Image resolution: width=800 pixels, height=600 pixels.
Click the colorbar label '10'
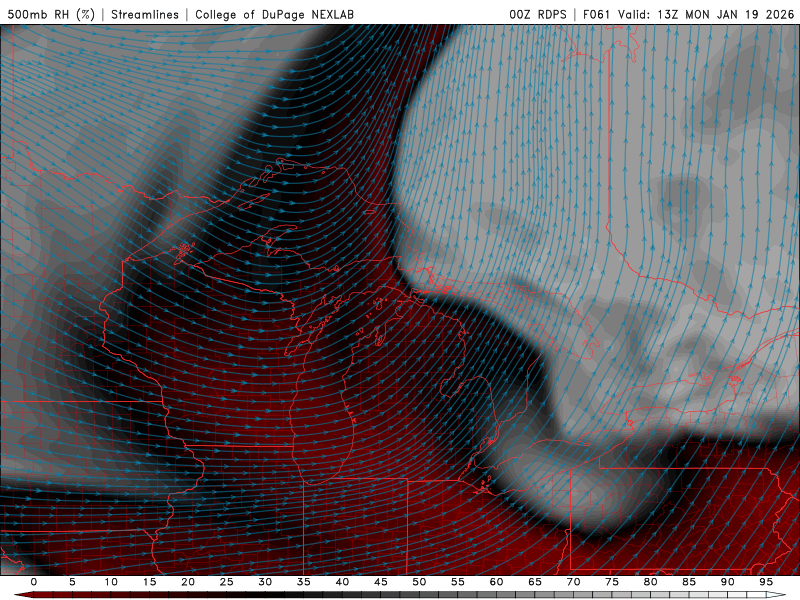pos(111,582)
